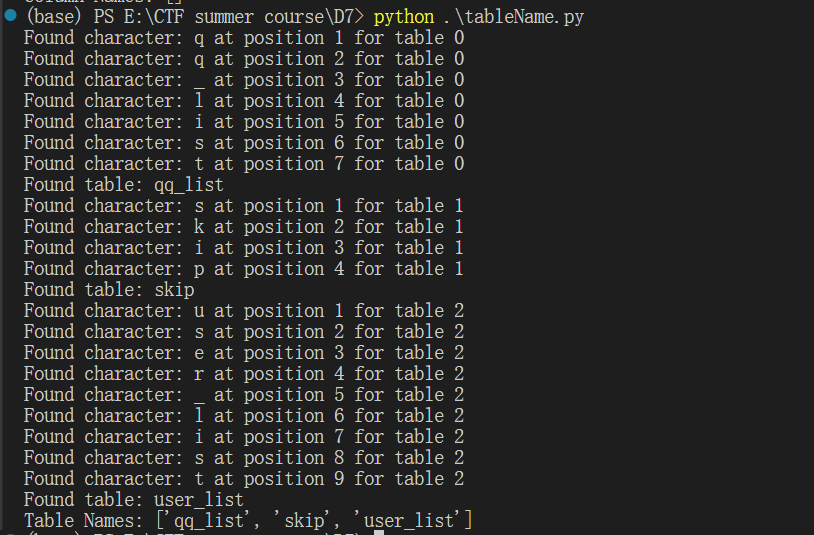Click line 'character: p at position 4 for table 1'
814x535 pixels.
point(244,269)
